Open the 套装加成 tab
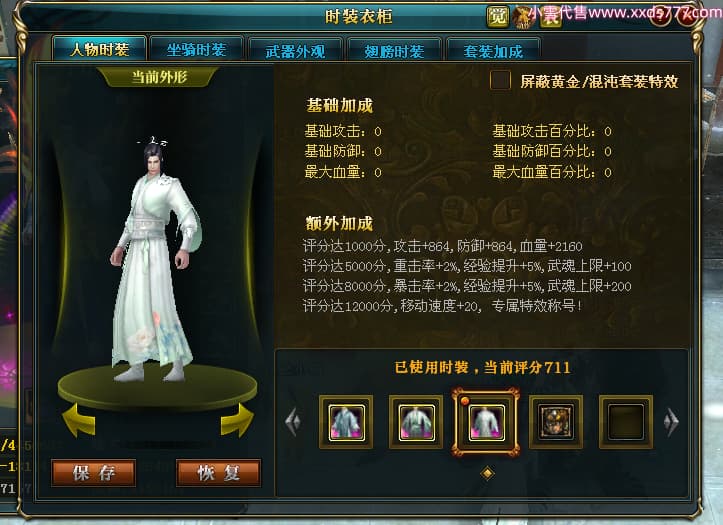This screenshot has width=723, height=525. point(493,50)
